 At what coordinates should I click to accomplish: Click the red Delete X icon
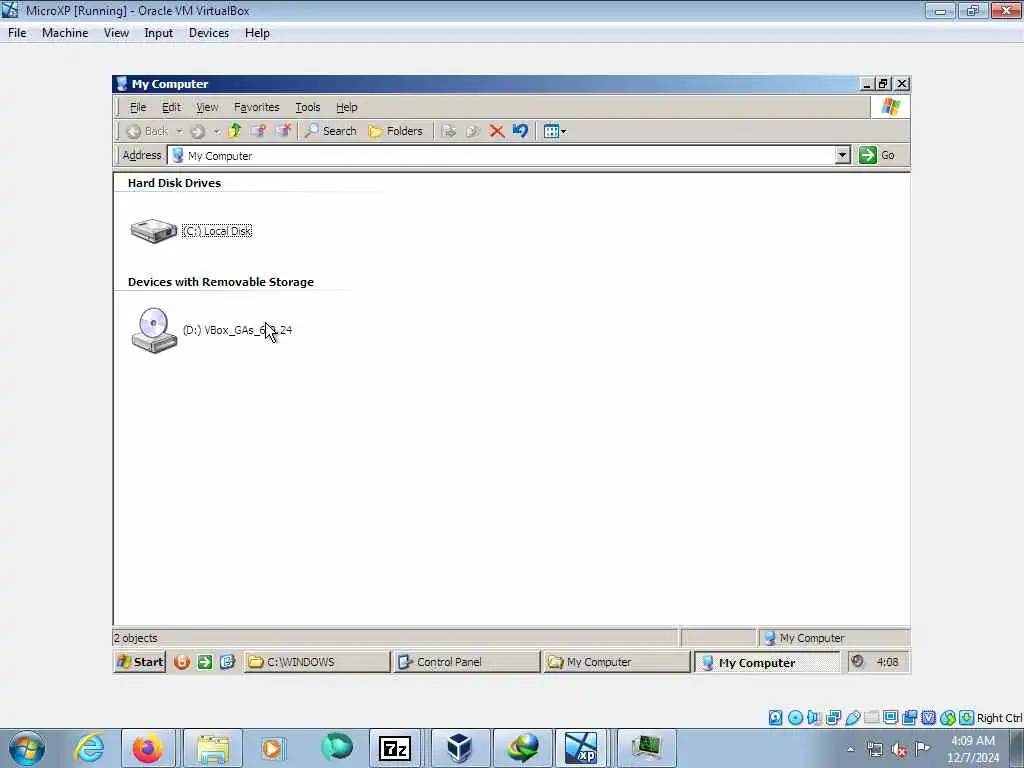pyautogui.click(x=497, y=131)
